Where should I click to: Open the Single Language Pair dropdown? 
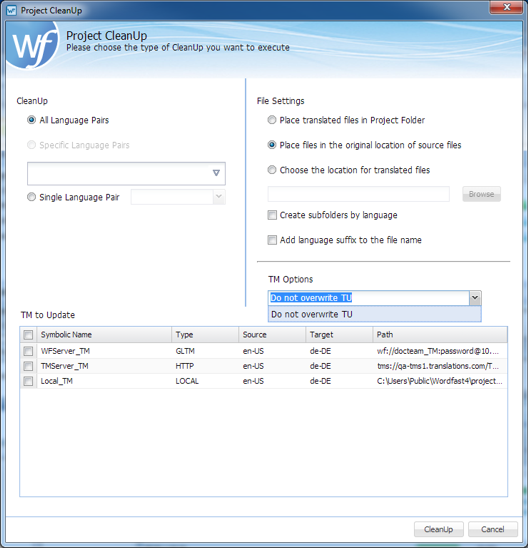click(178, 197)
